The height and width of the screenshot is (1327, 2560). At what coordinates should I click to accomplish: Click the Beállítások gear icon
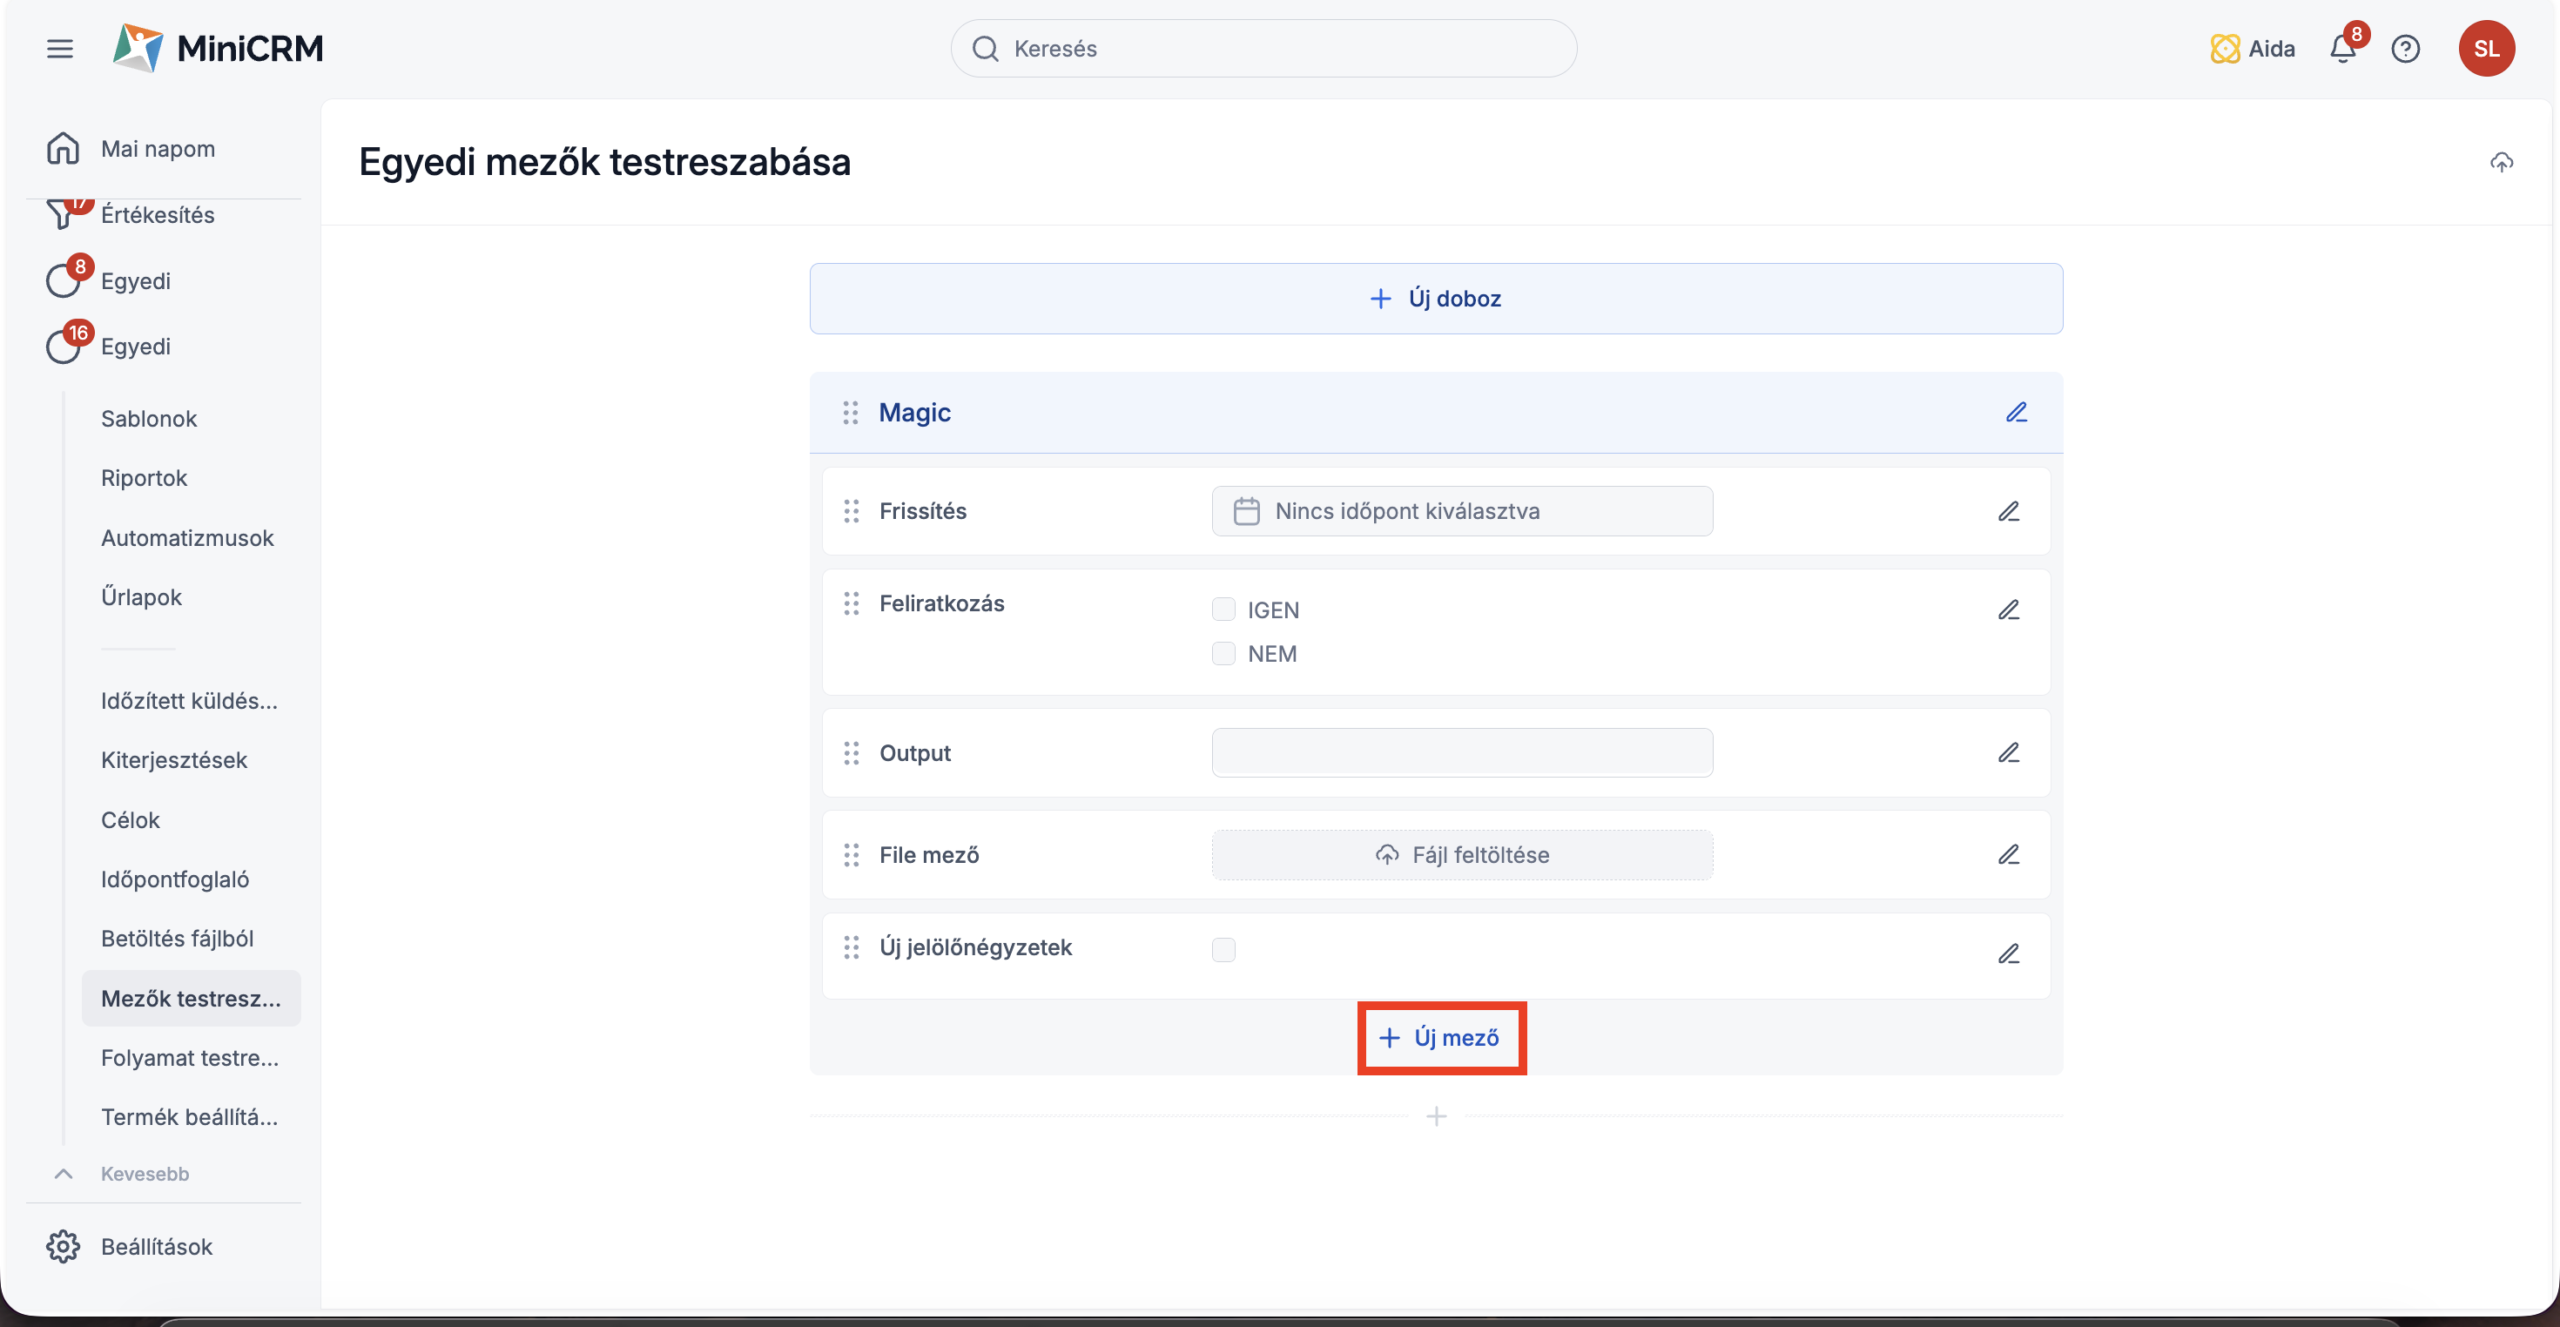[63, 1246]
